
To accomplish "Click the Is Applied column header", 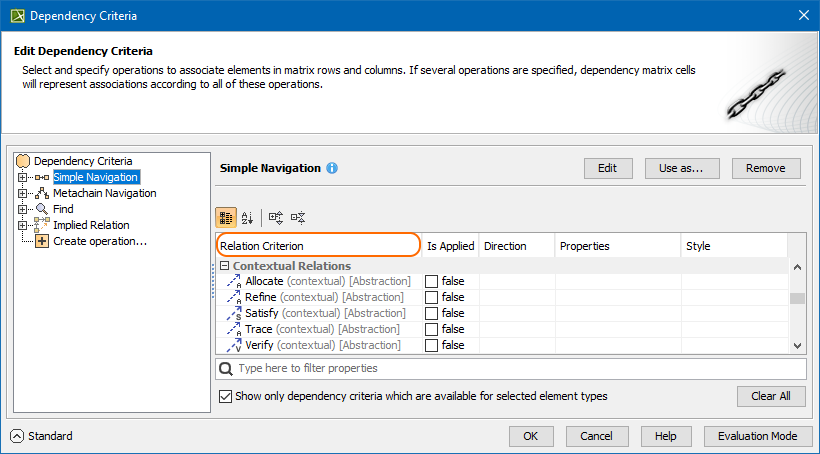I will coord(449,246).
